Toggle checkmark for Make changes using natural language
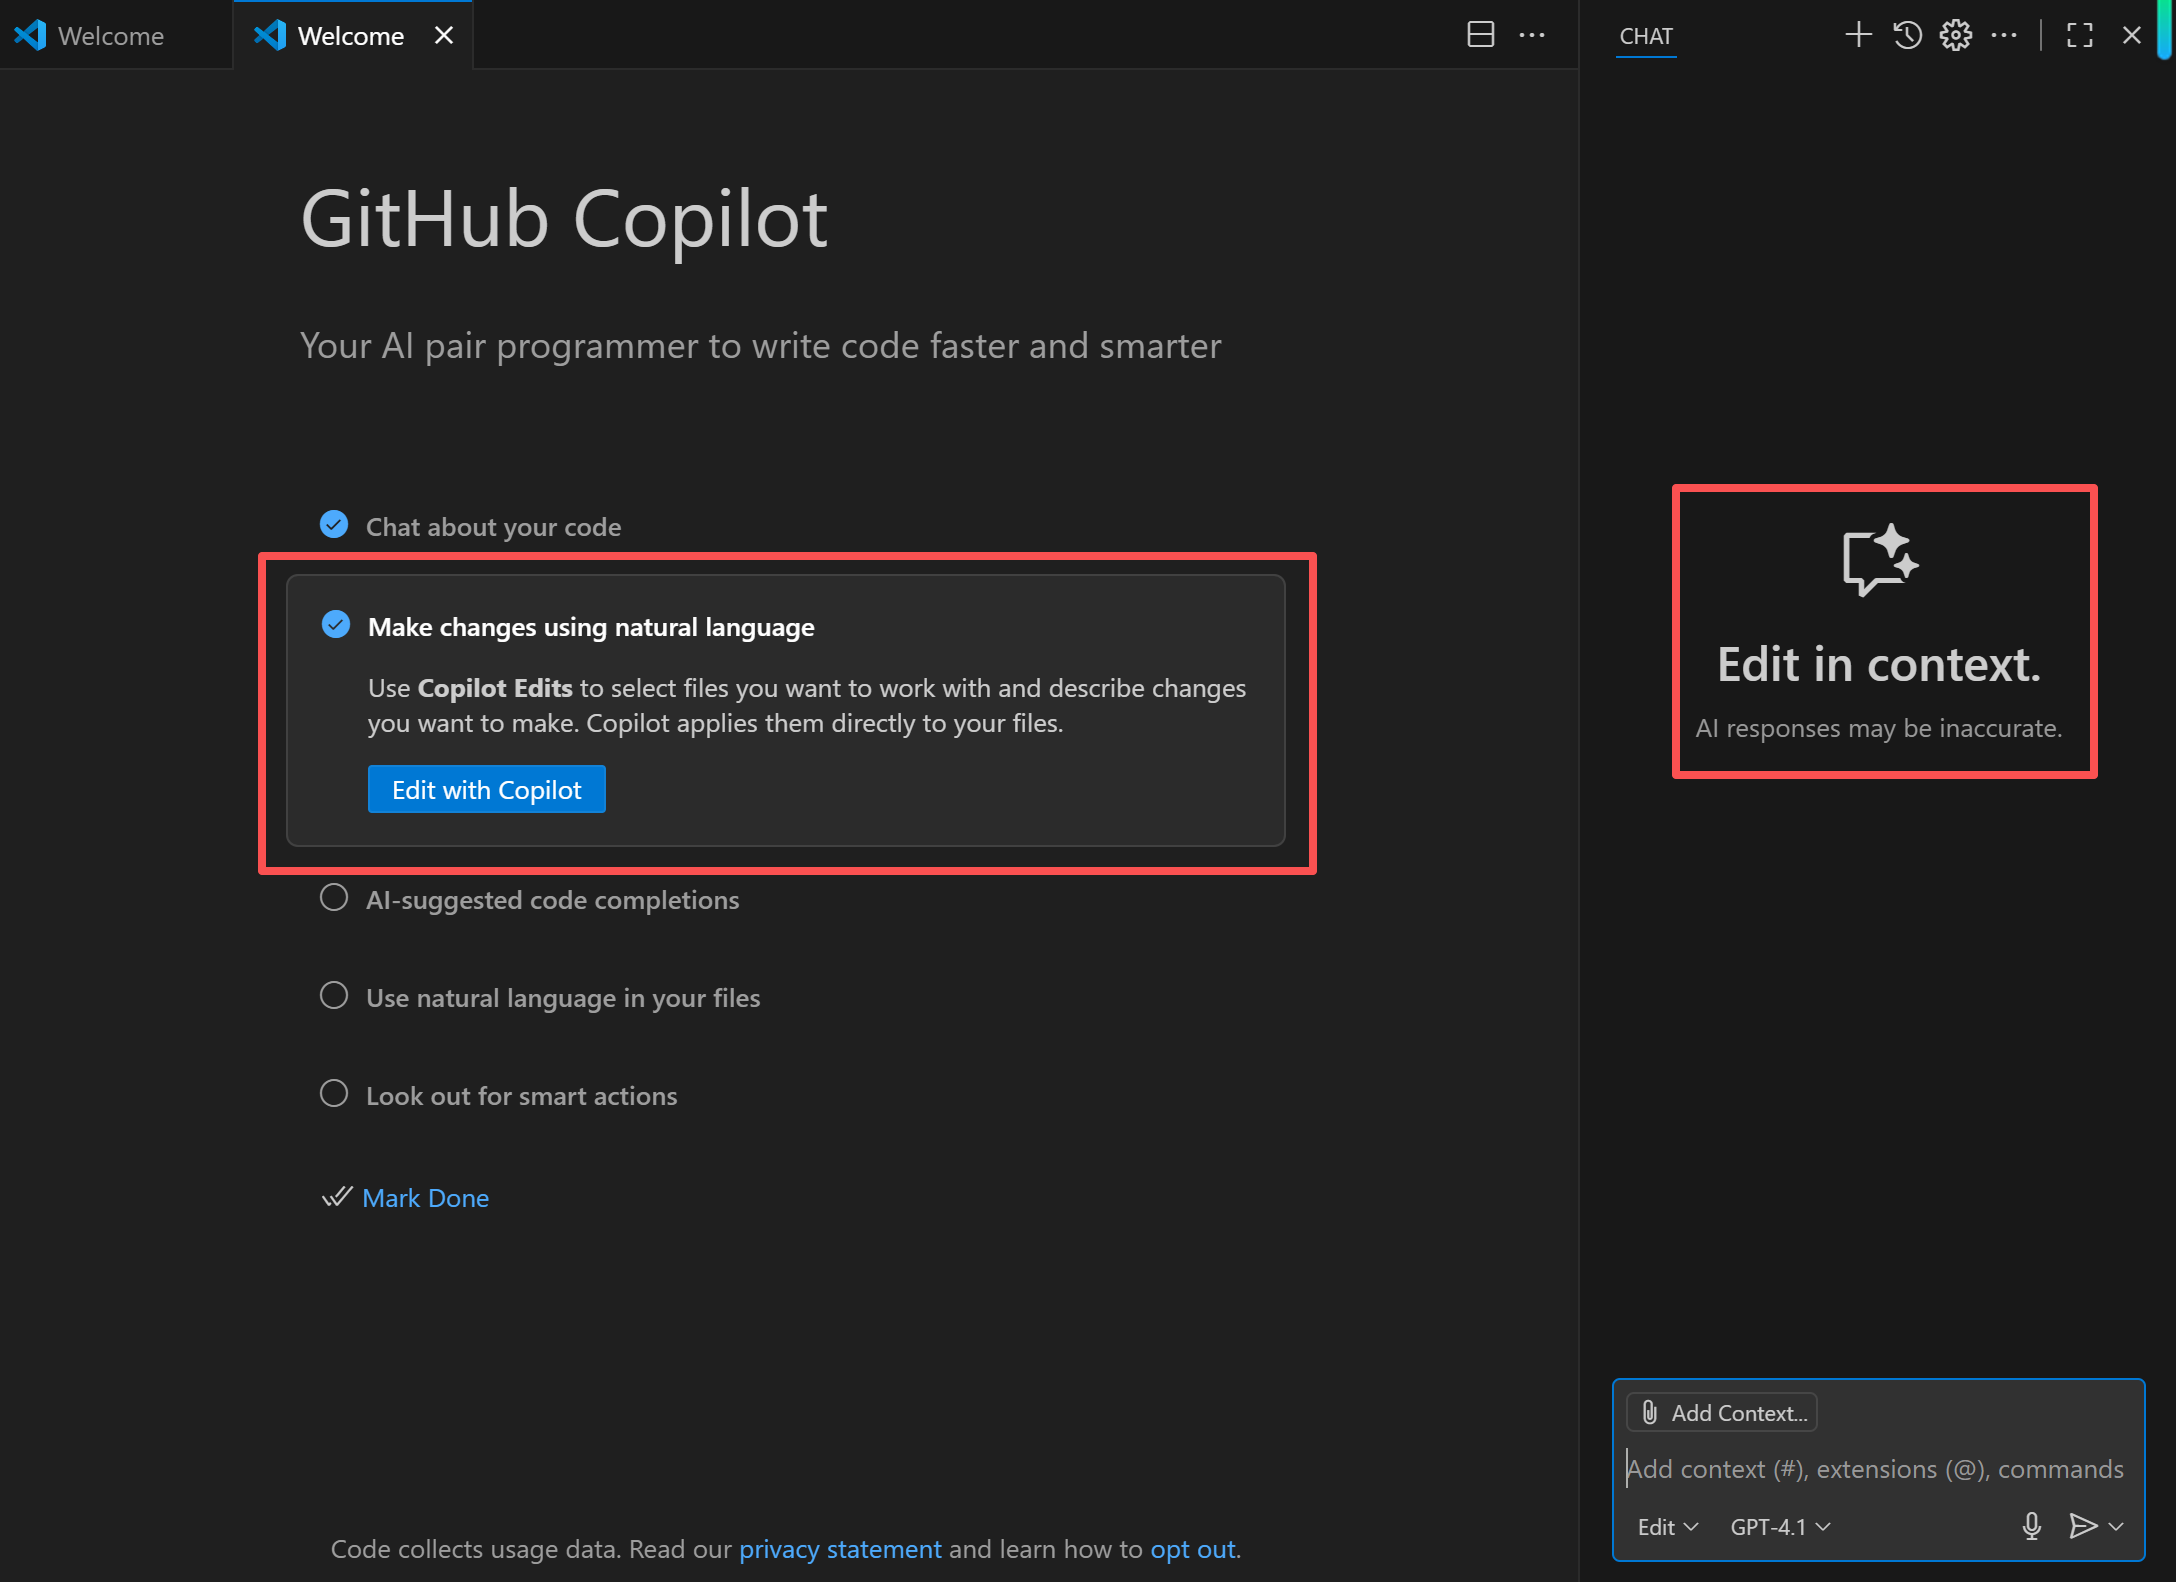 336,625
